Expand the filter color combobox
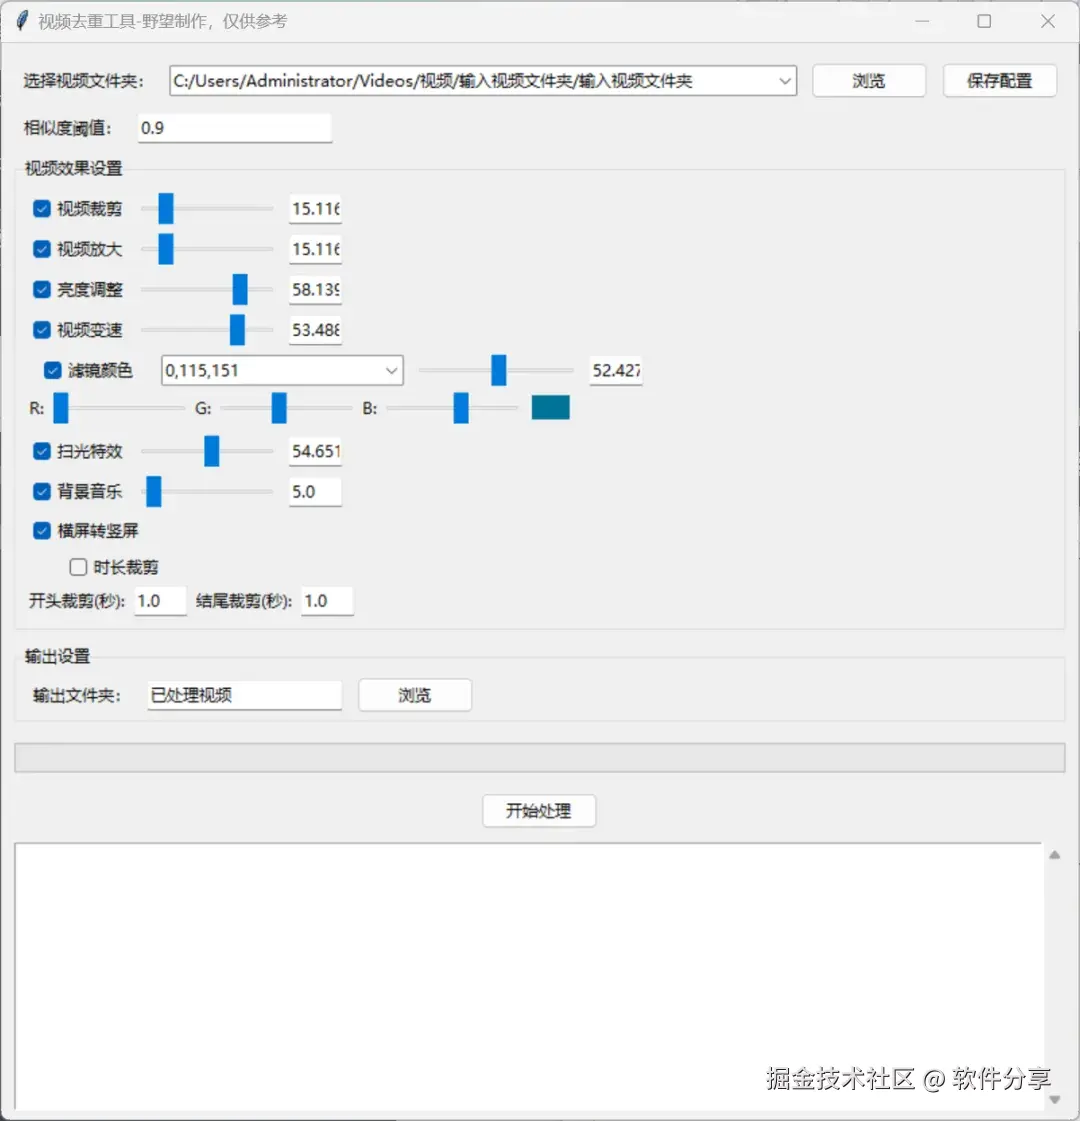 click(392, 370)
